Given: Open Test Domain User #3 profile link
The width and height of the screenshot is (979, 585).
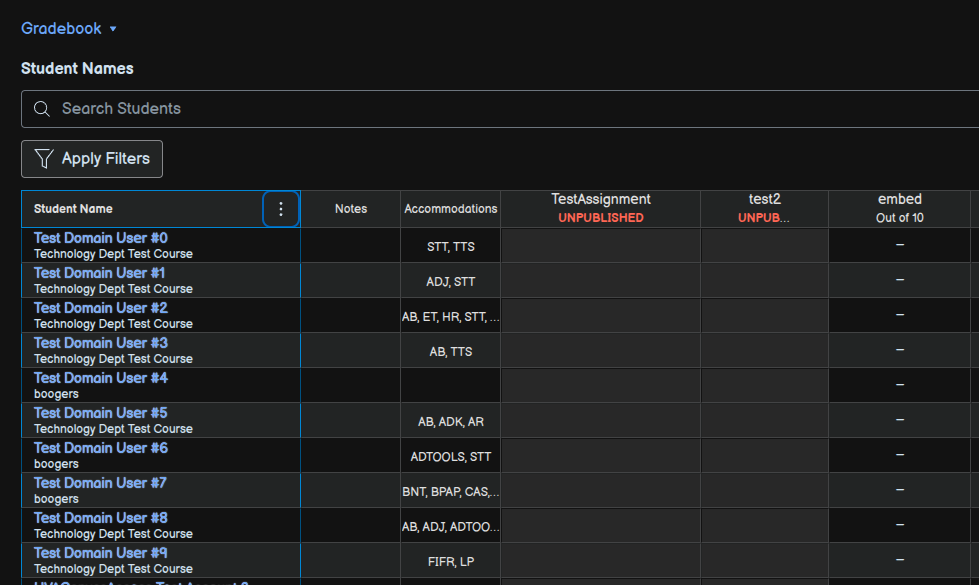Looking at the screenshot, I should (101, 343).
